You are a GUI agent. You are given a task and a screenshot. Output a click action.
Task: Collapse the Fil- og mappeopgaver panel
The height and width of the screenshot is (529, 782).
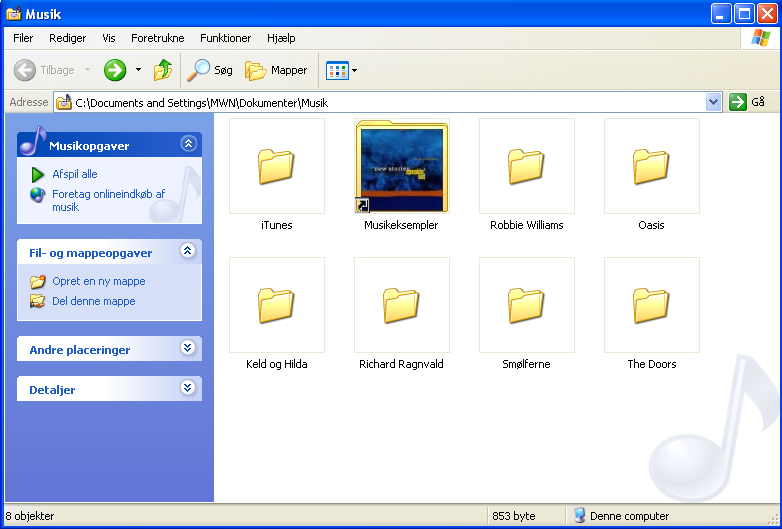(187, 251)
